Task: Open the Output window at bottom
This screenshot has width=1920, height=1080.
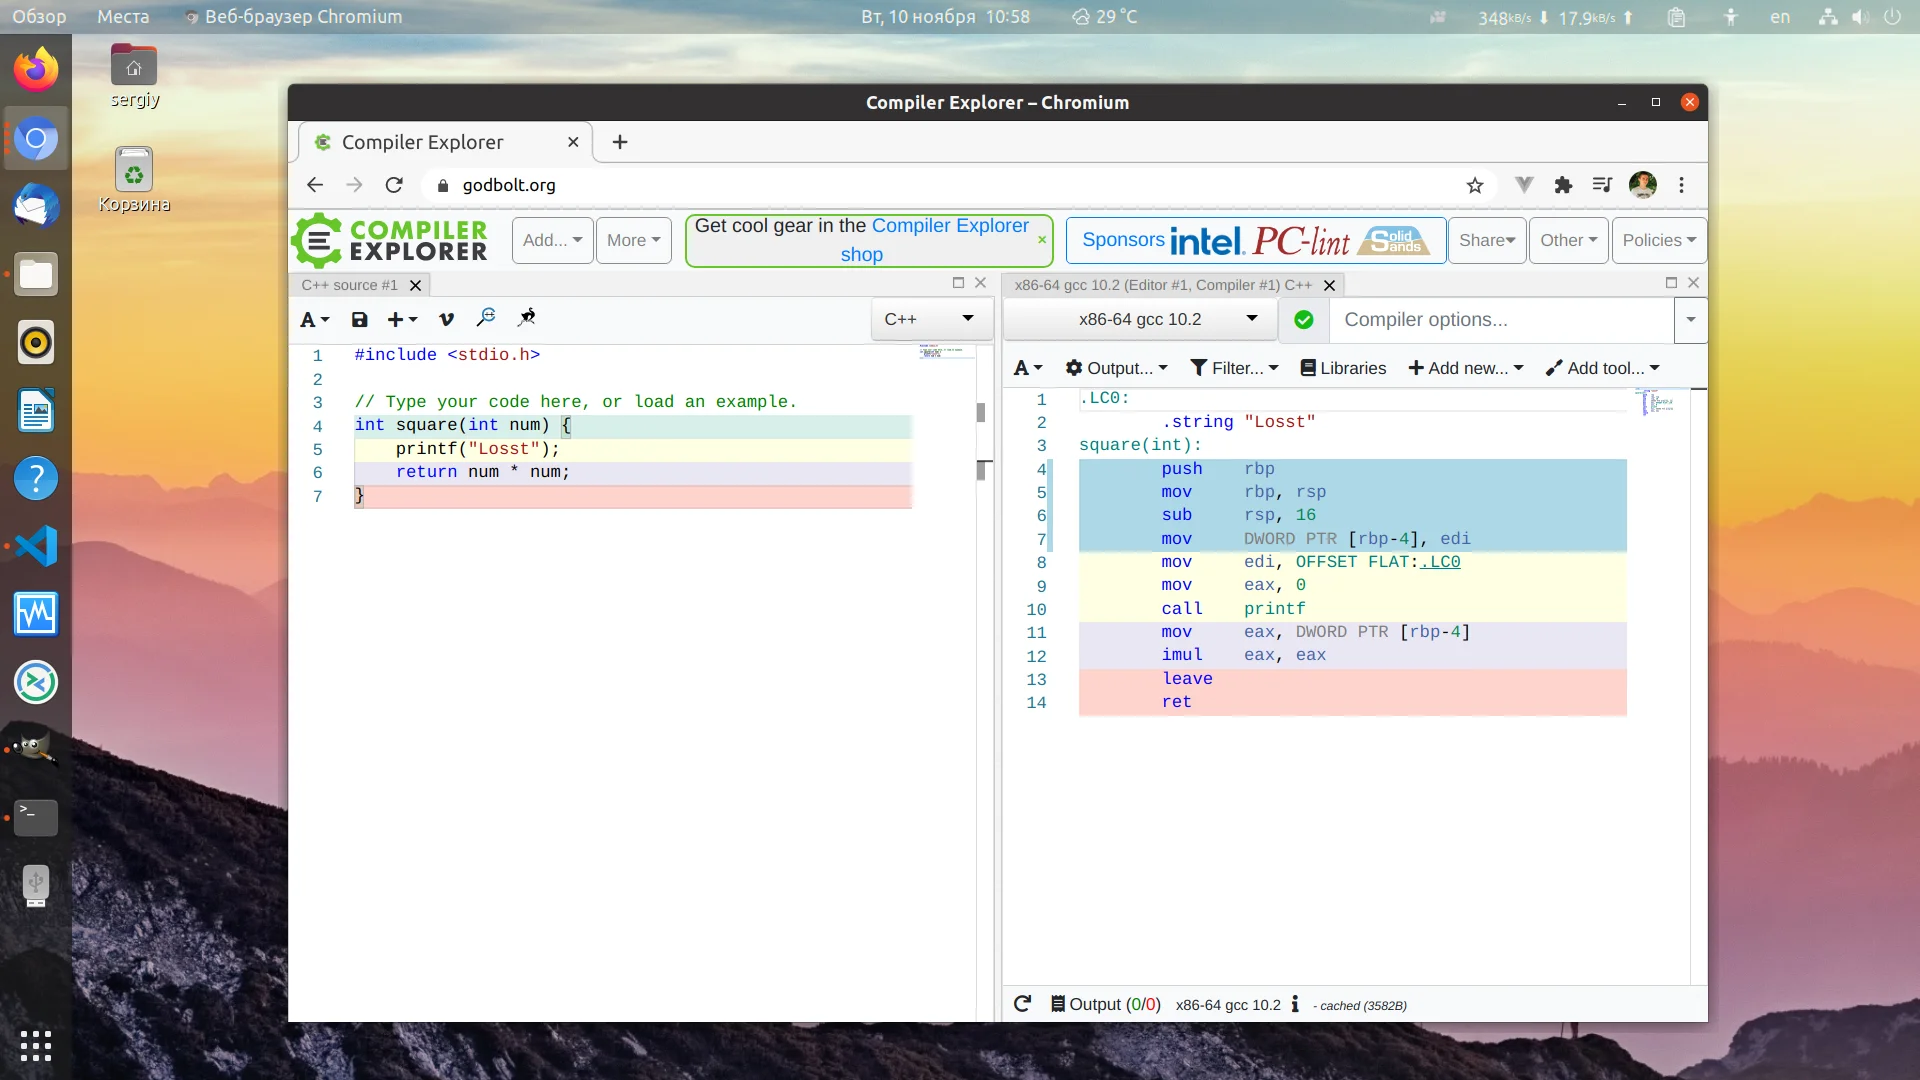Action: pyautogui.click(x=1105, y=1004)
